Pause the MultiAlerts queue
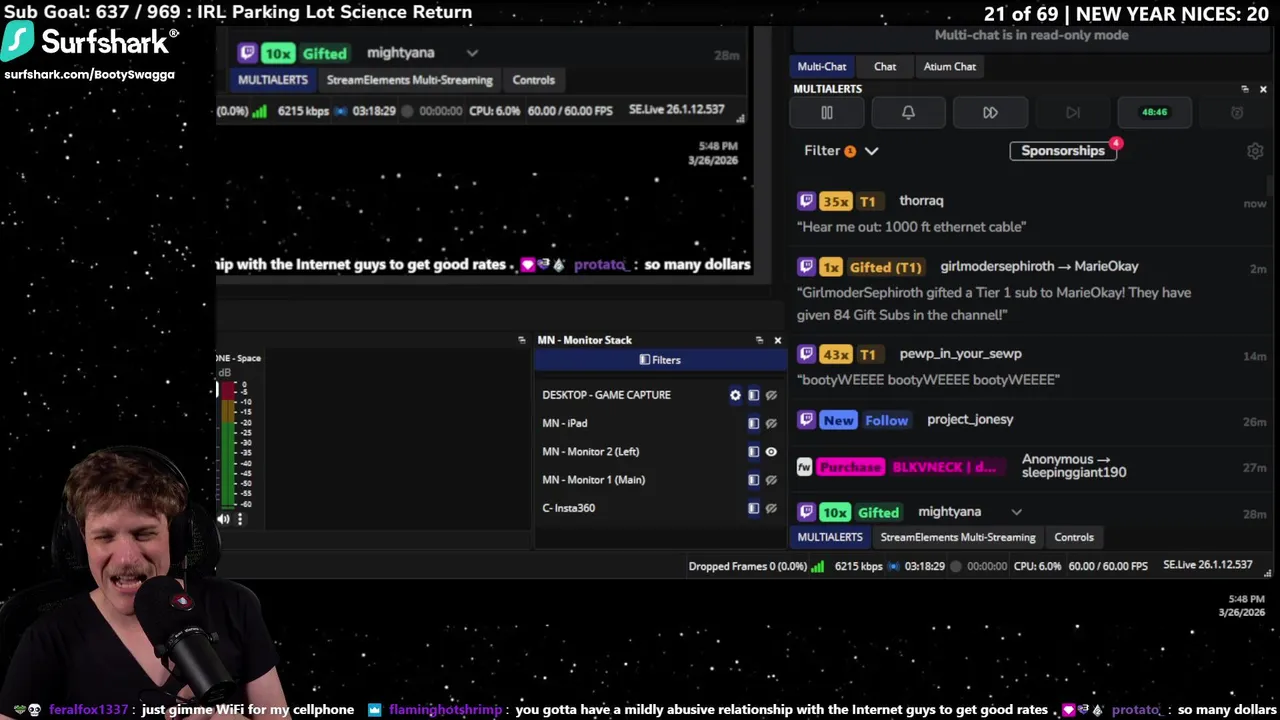1280x720 pixels. coord(827,113)
